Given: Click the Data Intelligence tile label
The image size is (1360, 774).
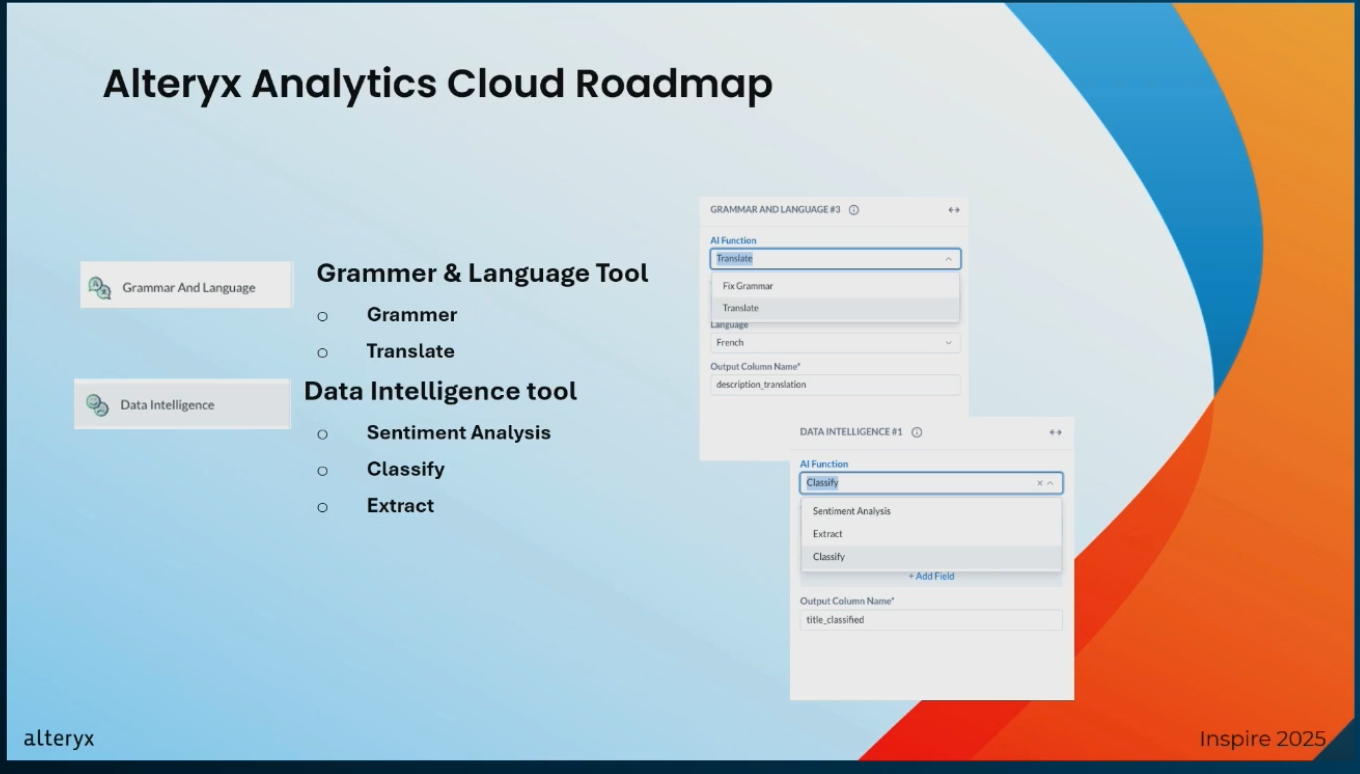Looking at the screenshot, I should [167, 405].
